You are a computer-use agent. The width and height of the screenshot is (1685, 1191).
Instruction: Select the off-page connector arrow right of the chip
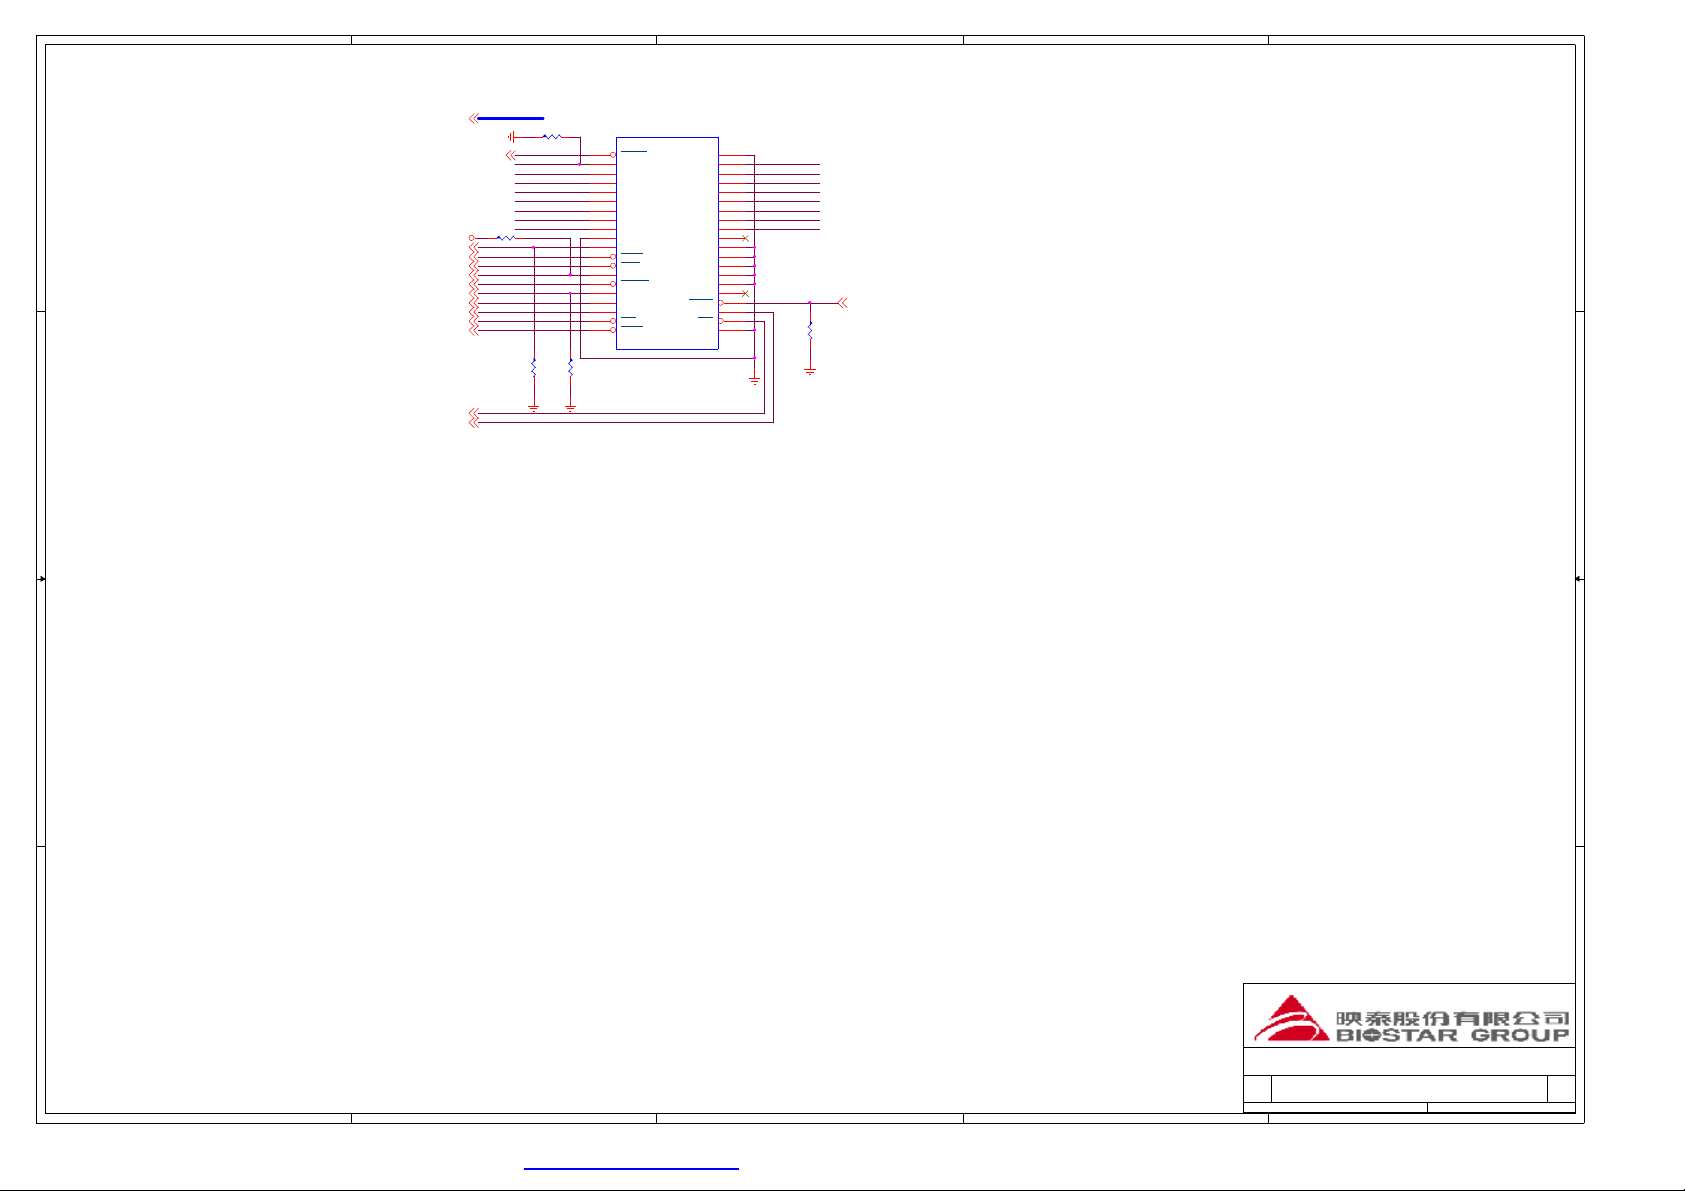coord(843,302)
